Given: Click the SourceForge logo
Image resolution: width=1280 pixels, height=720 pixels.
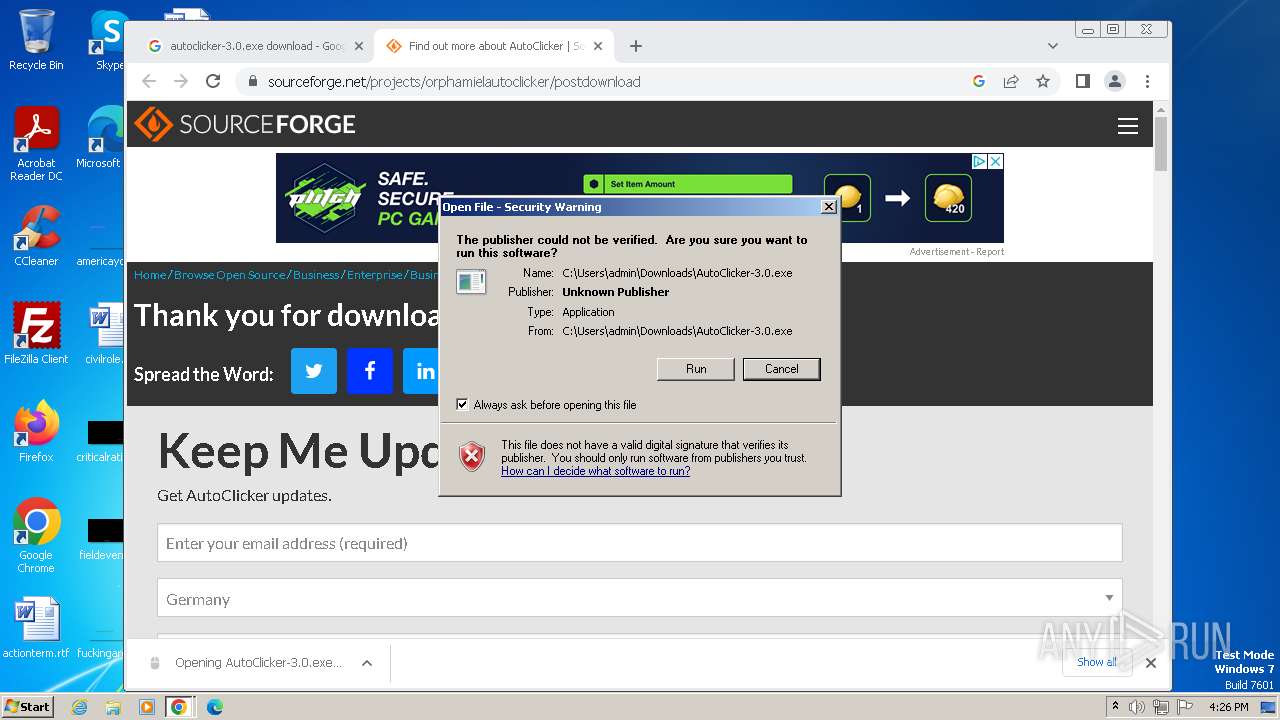Looking at the screenshot, I should tap(245, 124).
